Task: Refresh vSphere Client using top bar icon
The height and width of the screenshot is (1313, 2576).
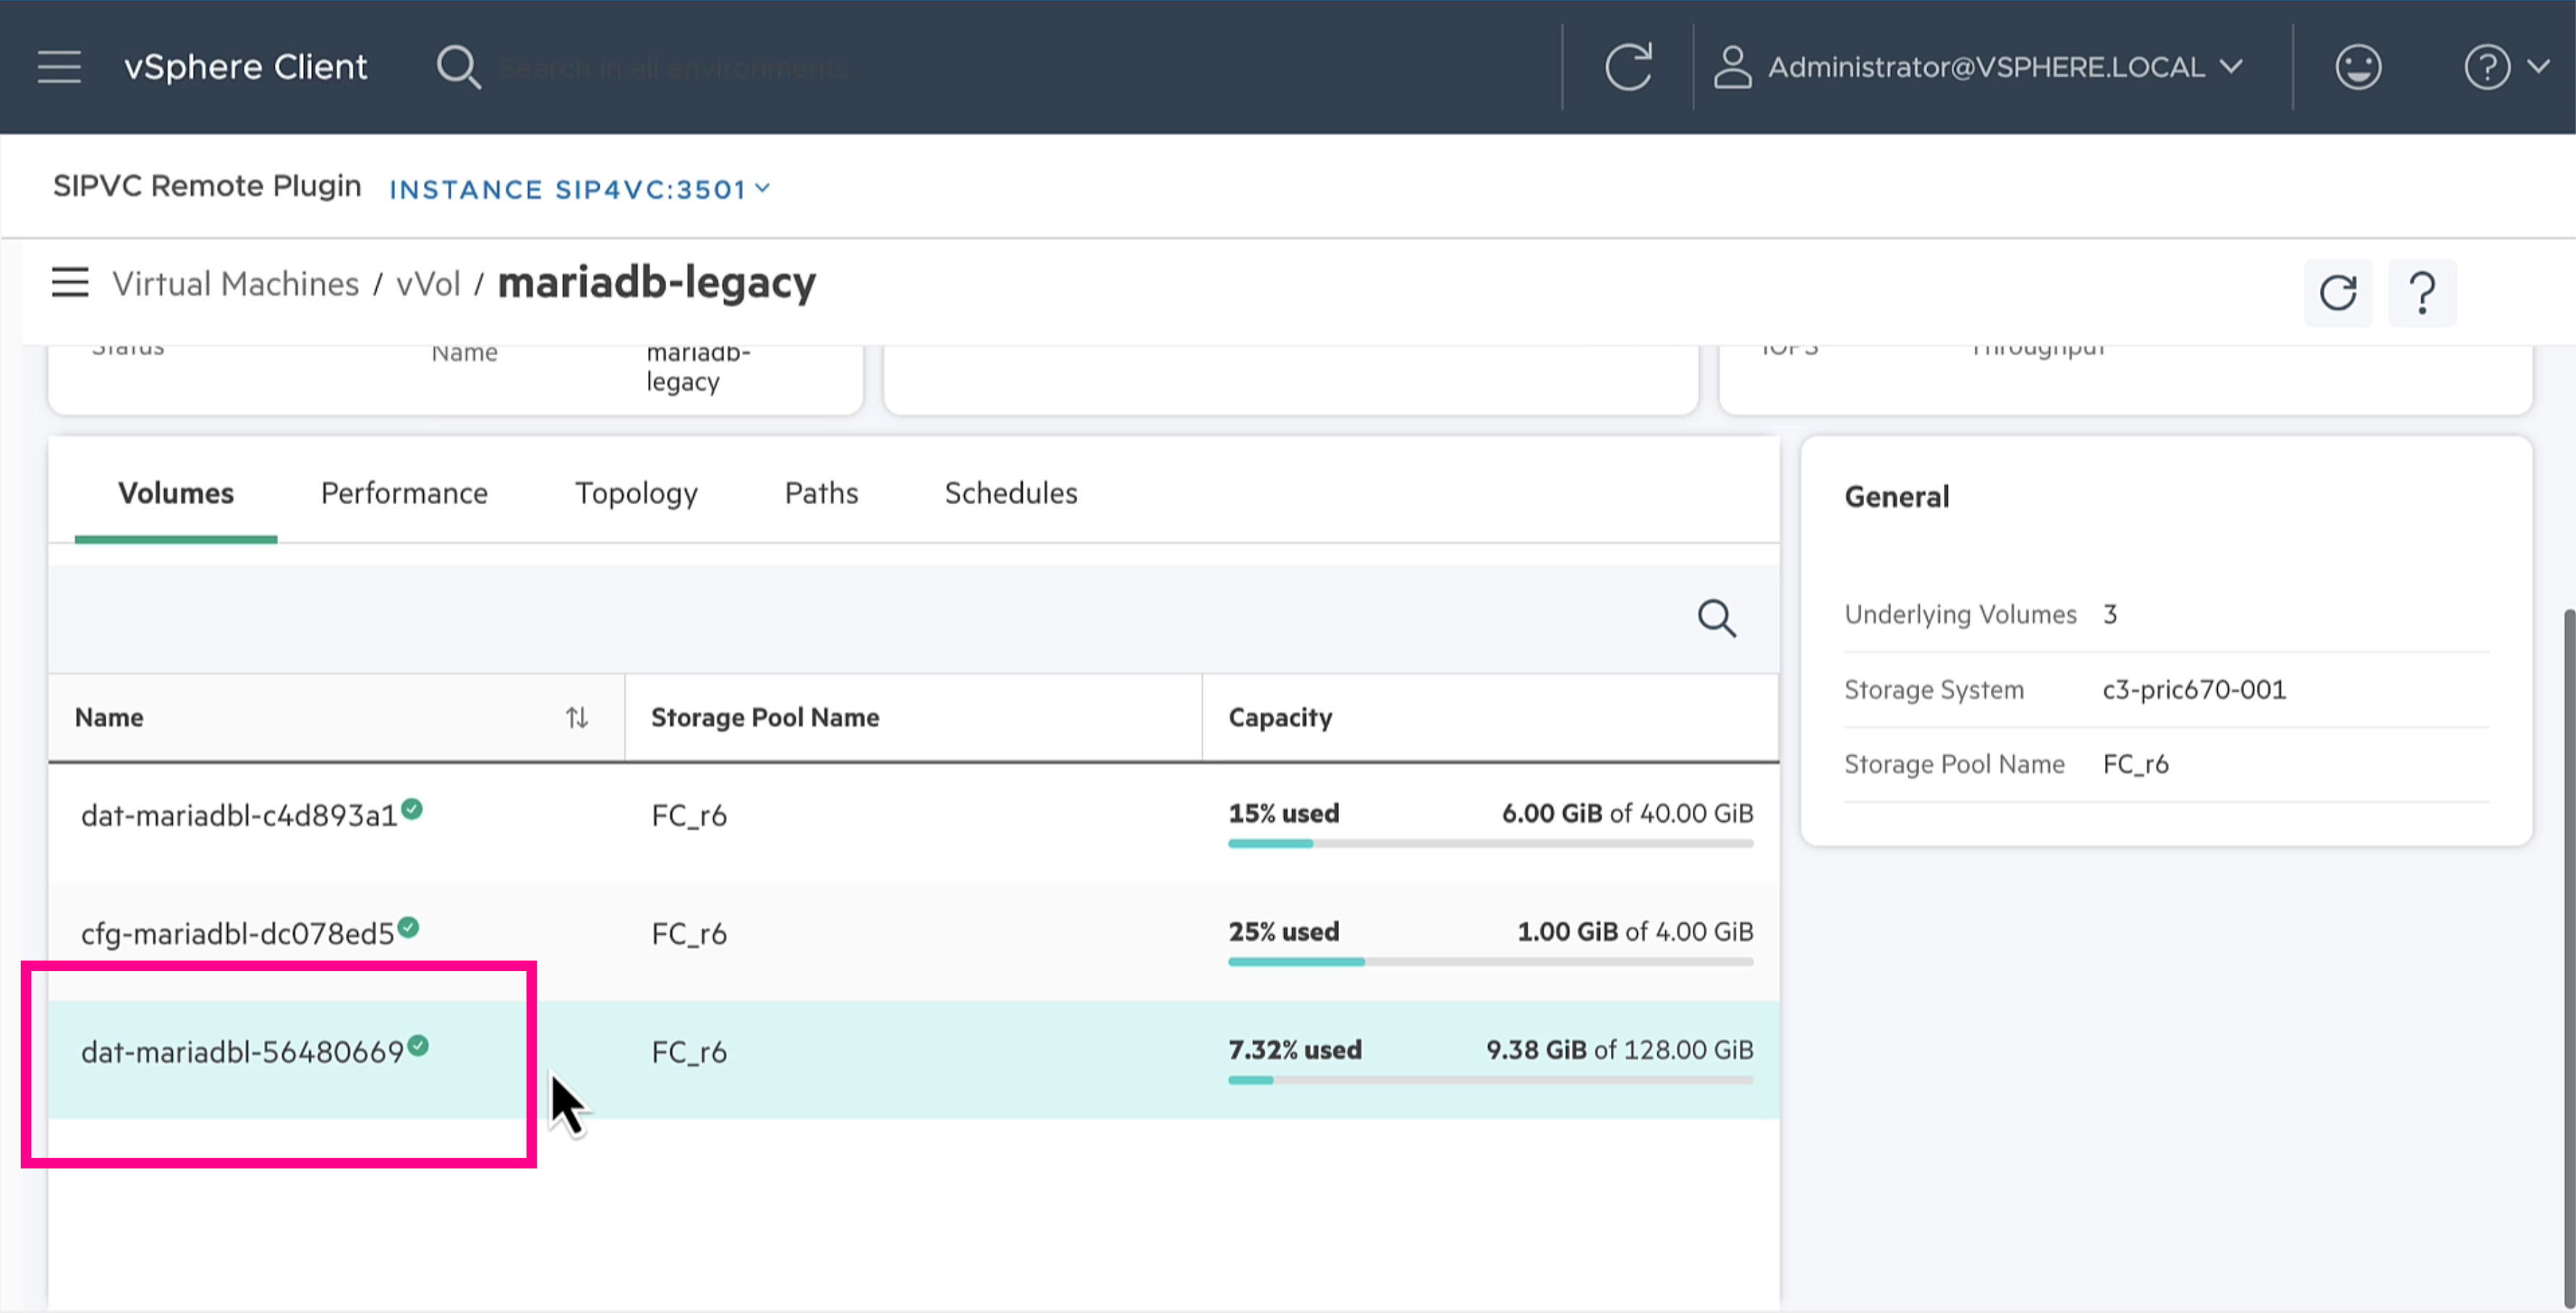Action: click(x=1628, y=67)
